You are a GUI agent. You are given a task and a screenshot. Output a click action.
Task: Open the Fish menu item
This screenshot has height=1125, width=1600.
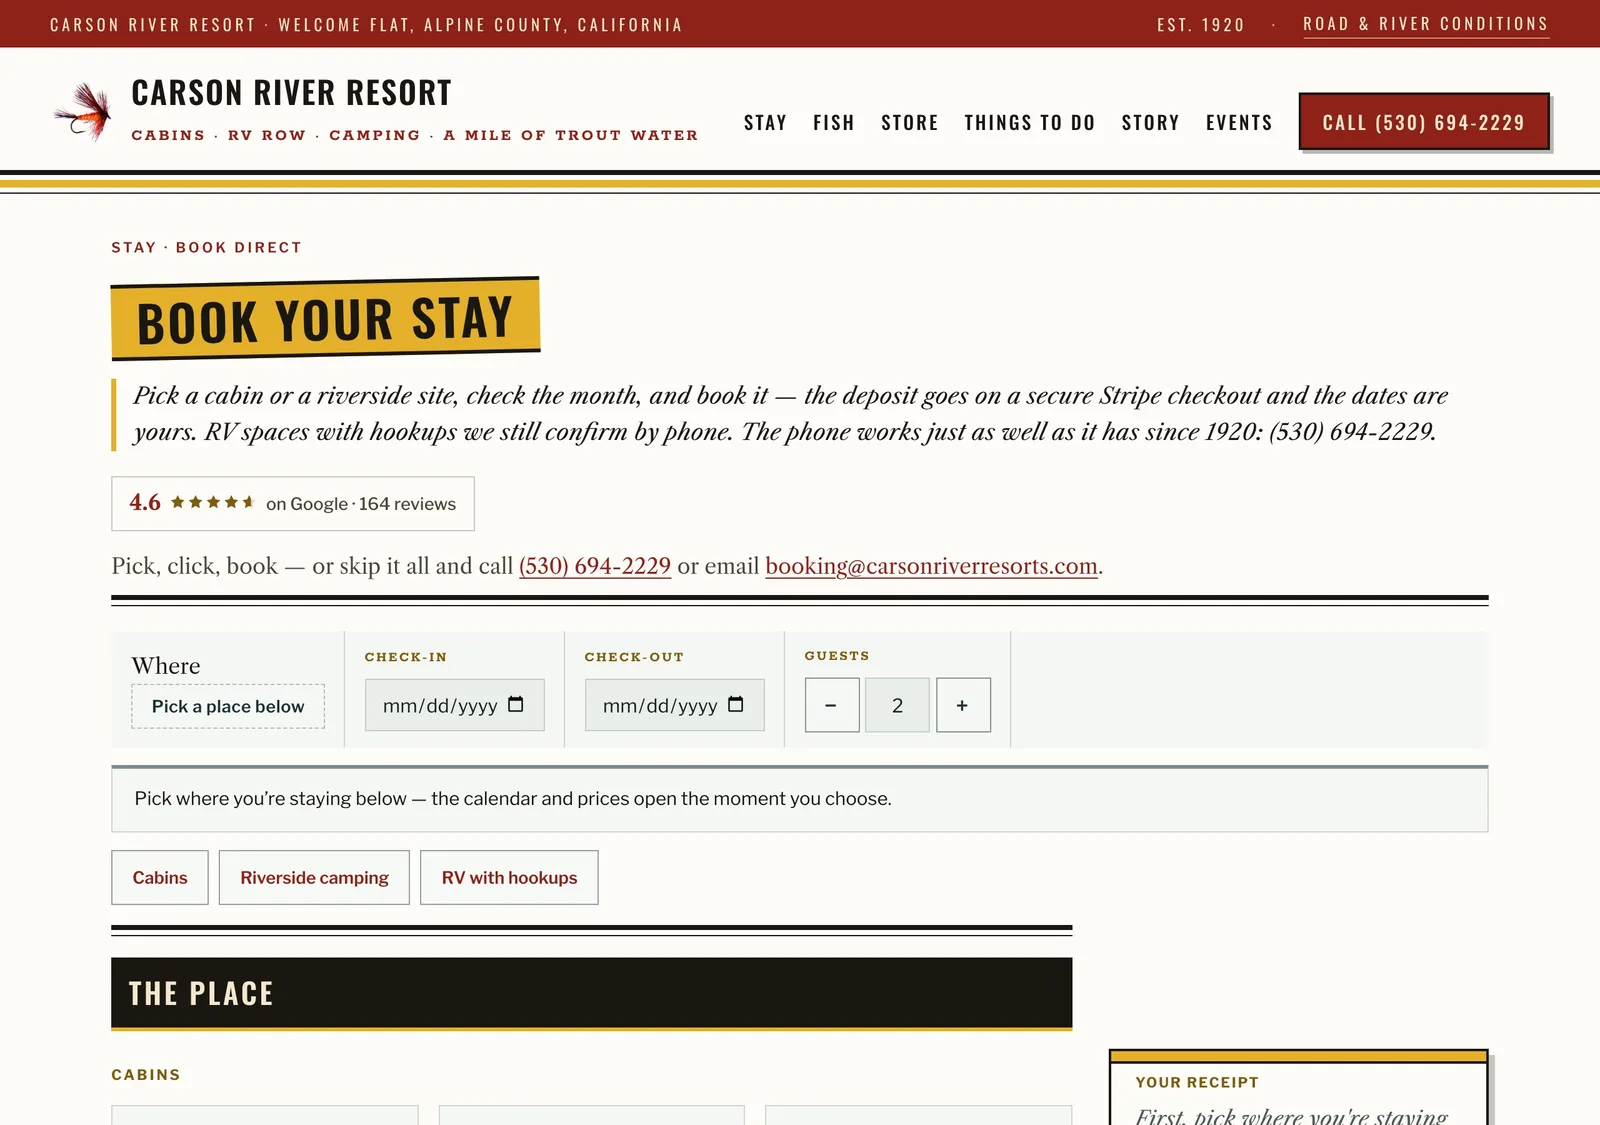834,122
